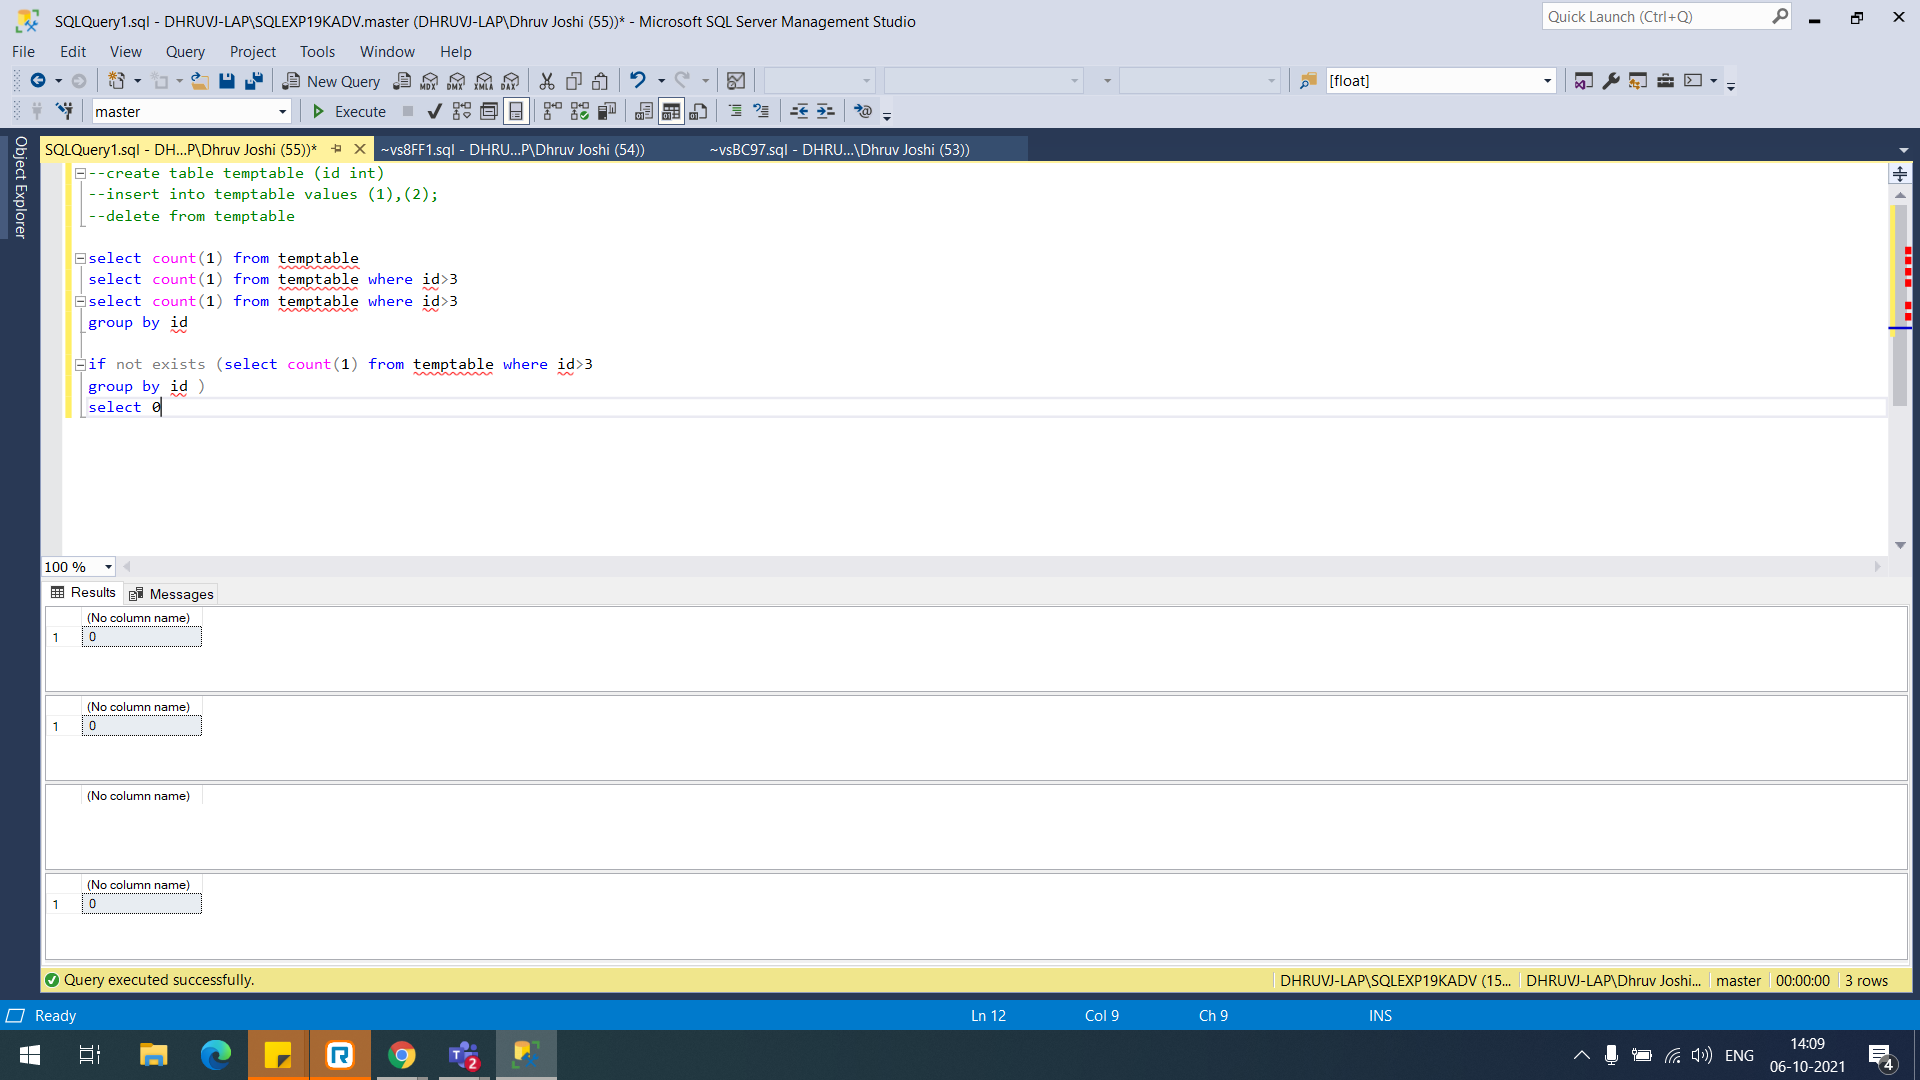The height and width of the screenshot is (1080, 1920).
Task: Click the Paste icon
Action: click(600, 81)
